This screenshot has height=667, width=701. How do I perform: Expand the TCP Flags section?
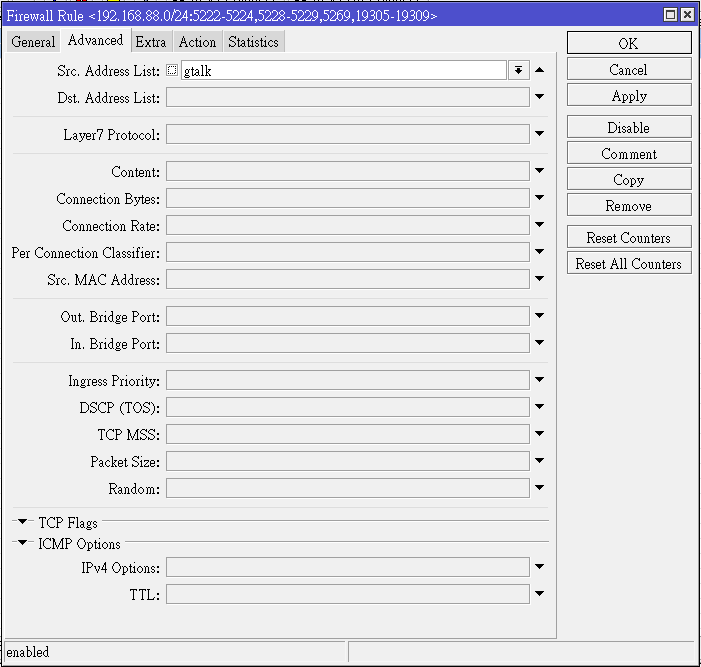pos(22,521)
